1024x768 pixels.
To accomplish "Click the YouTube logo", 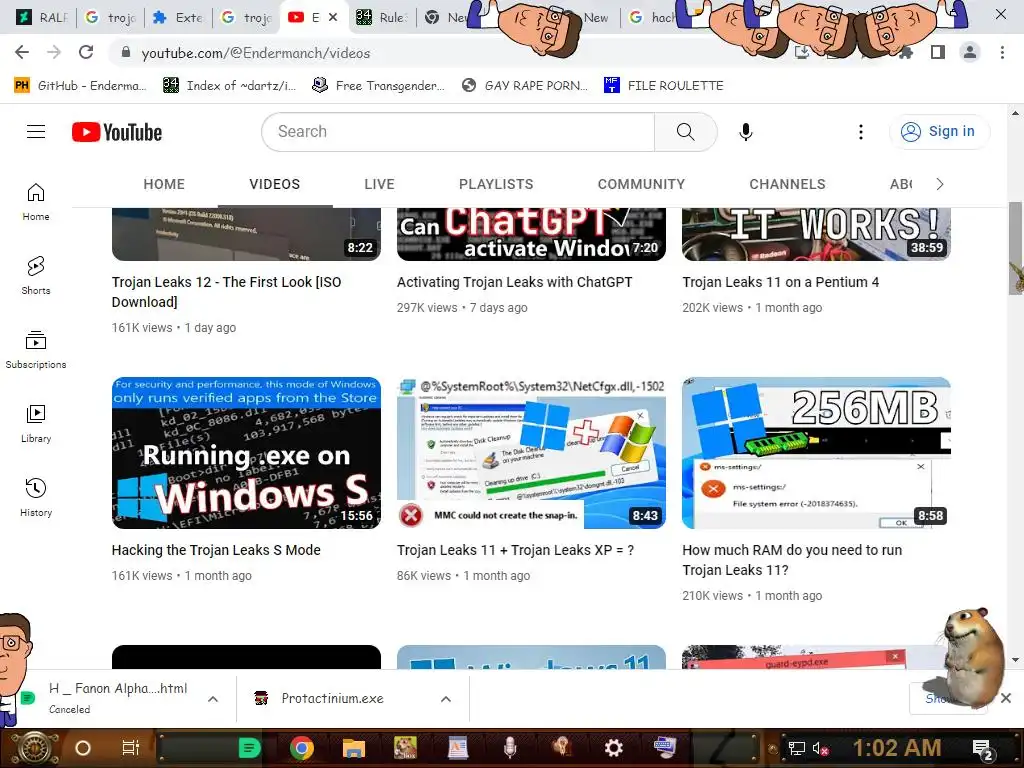I will coord(117,132).
